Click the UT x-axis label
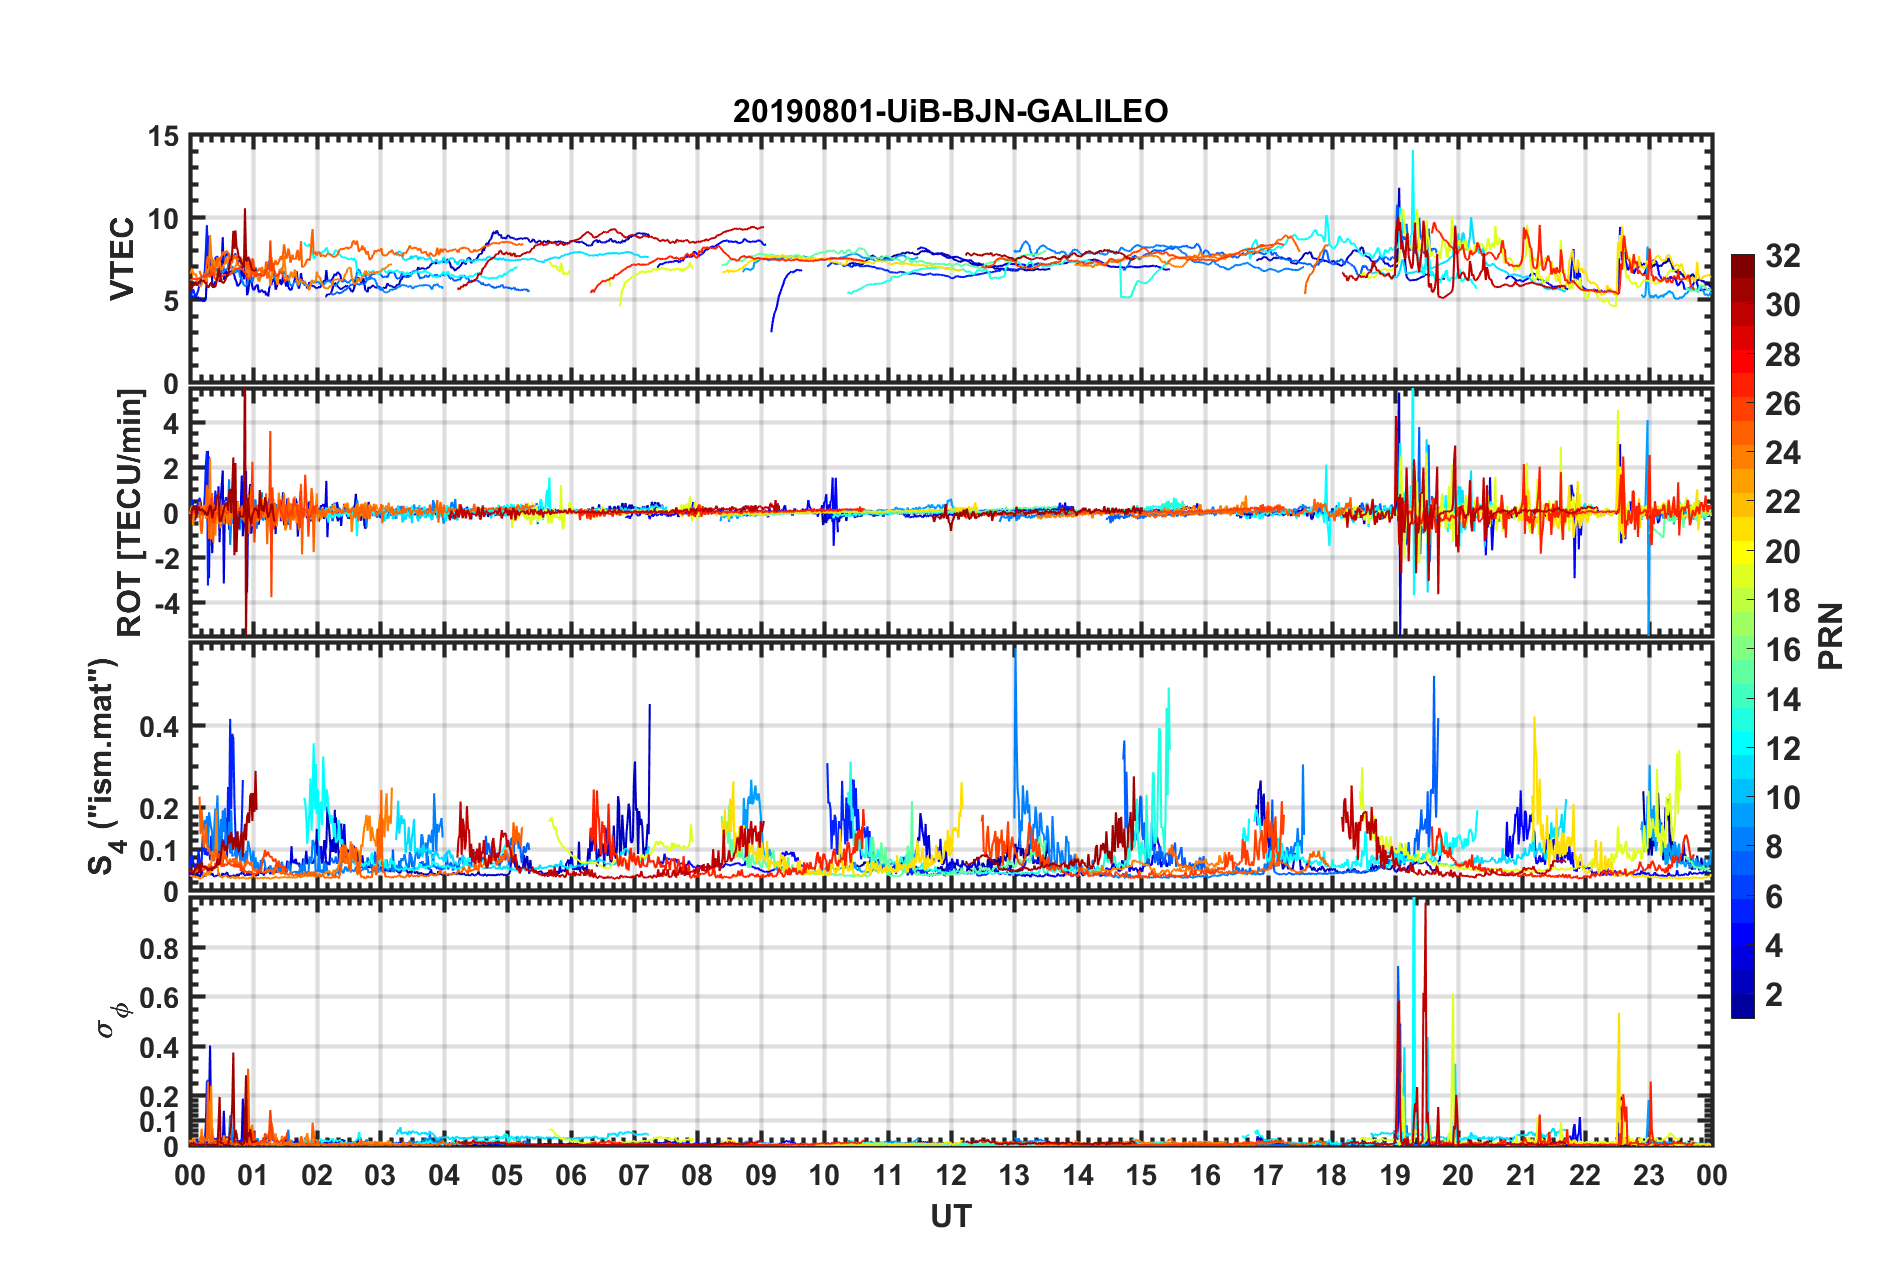Viewport: 1902px width, 1272px height. (x=951, y=1217)
